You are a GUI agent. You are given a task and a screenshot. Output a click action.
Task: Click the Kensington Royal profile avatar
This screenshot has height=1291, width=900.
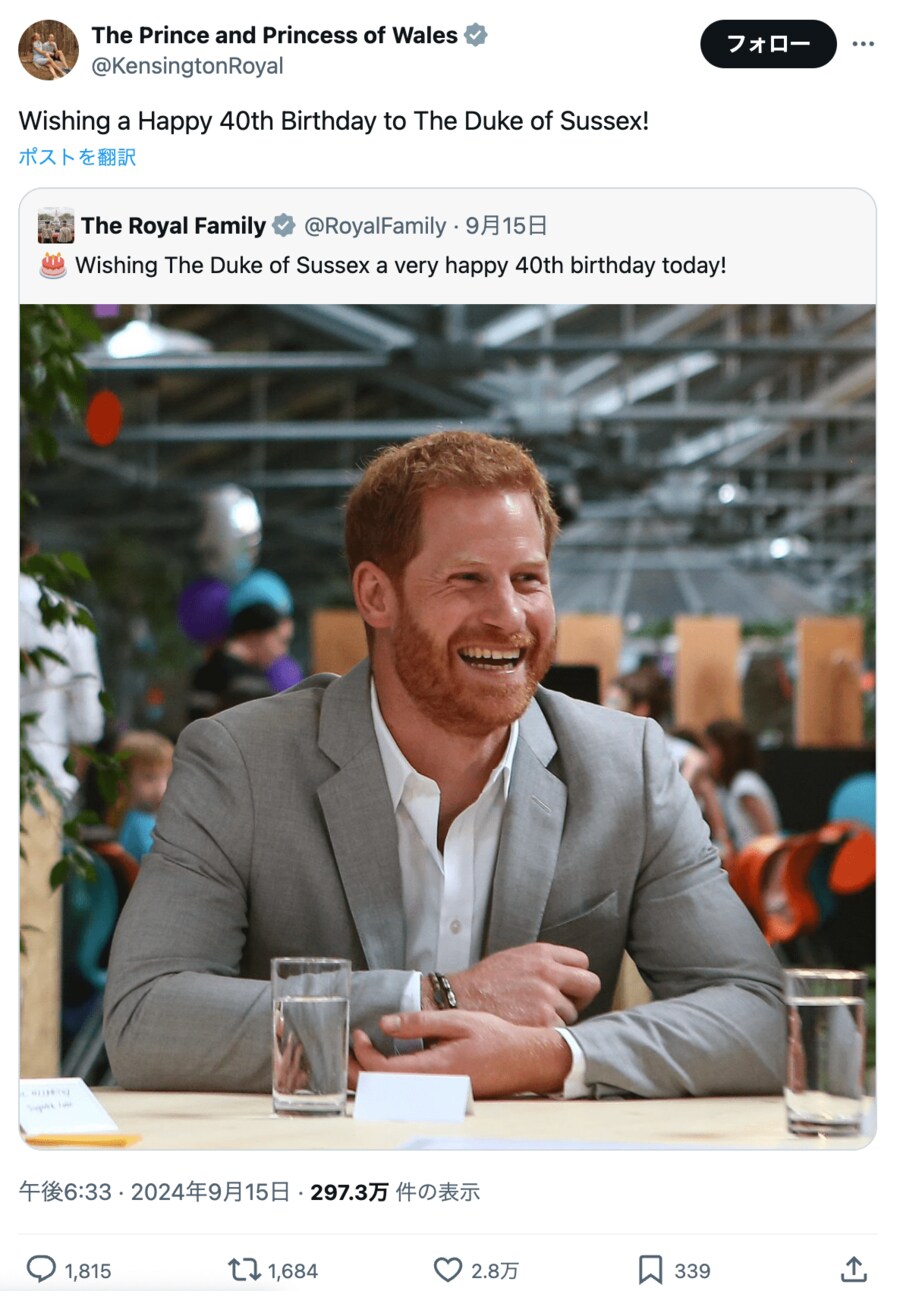pyautogui.click(x=48, y=50)
